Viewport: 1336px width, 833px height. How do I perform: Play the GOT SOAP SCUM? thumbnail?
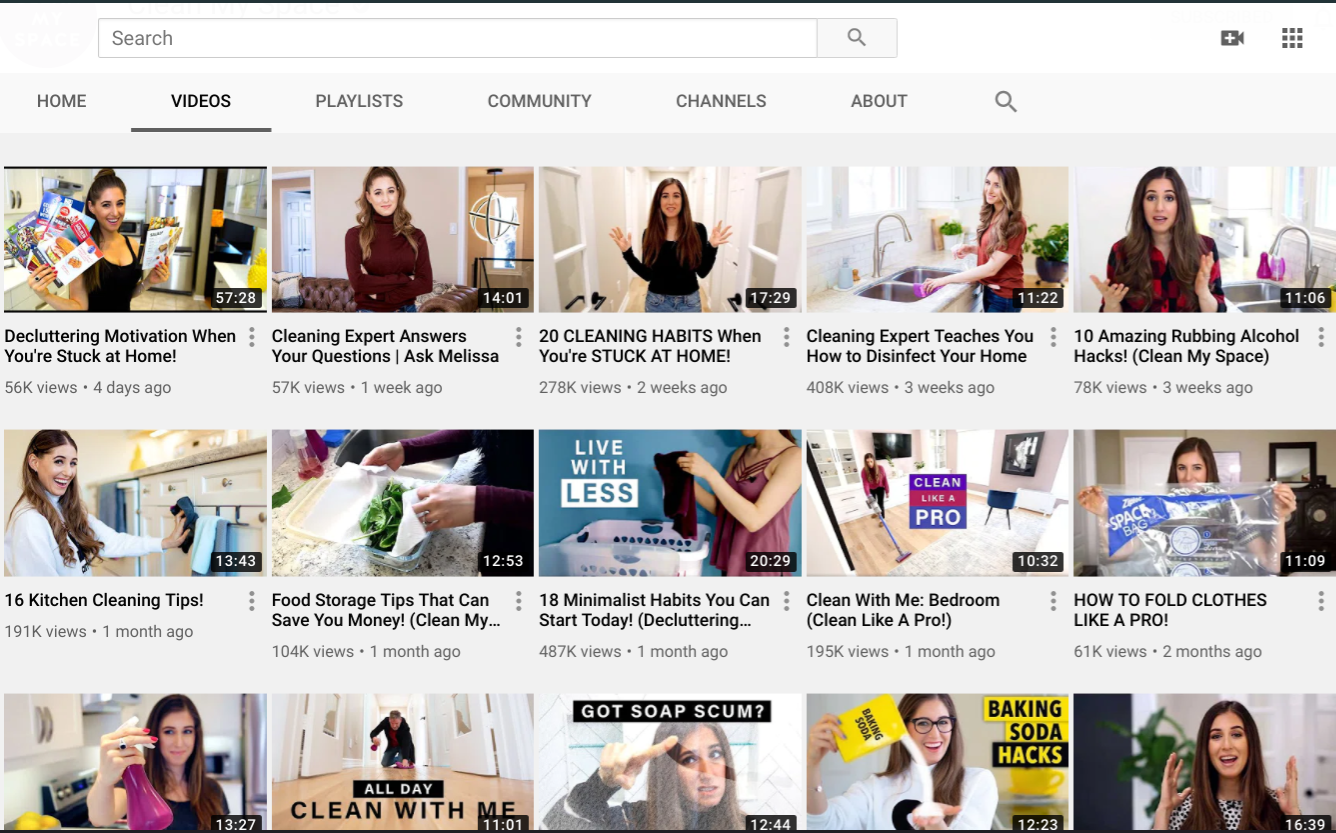pyautogui.click(x=670, y=762)
